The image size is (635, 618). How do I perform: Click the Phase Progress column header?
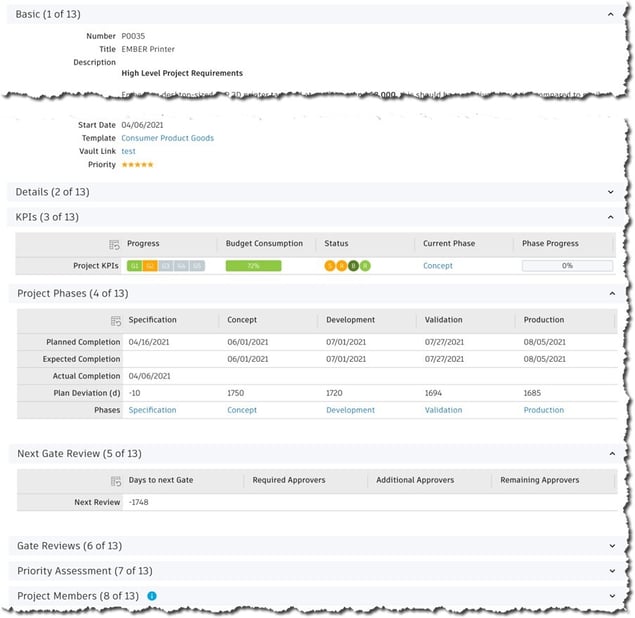[x=550, y=244]
